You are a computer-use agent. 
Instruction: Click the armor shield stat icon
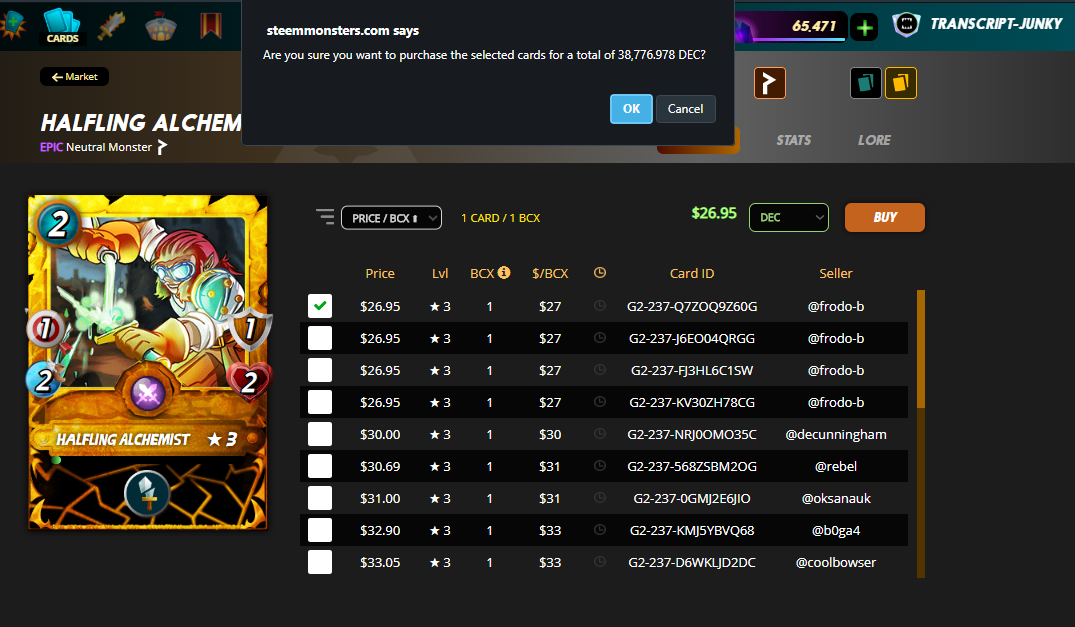[x=250, y=328]
